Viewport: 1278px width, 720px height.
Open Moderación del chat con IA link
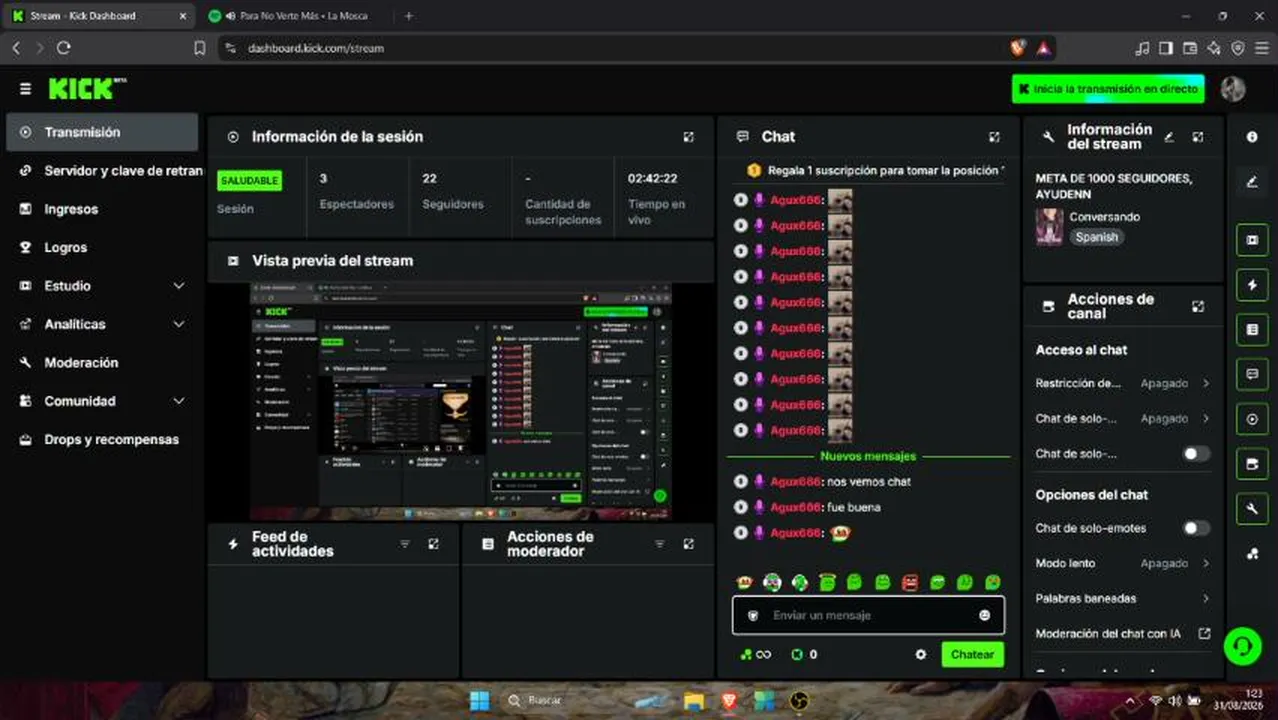pyautogui.click(x=1123, y=633)
